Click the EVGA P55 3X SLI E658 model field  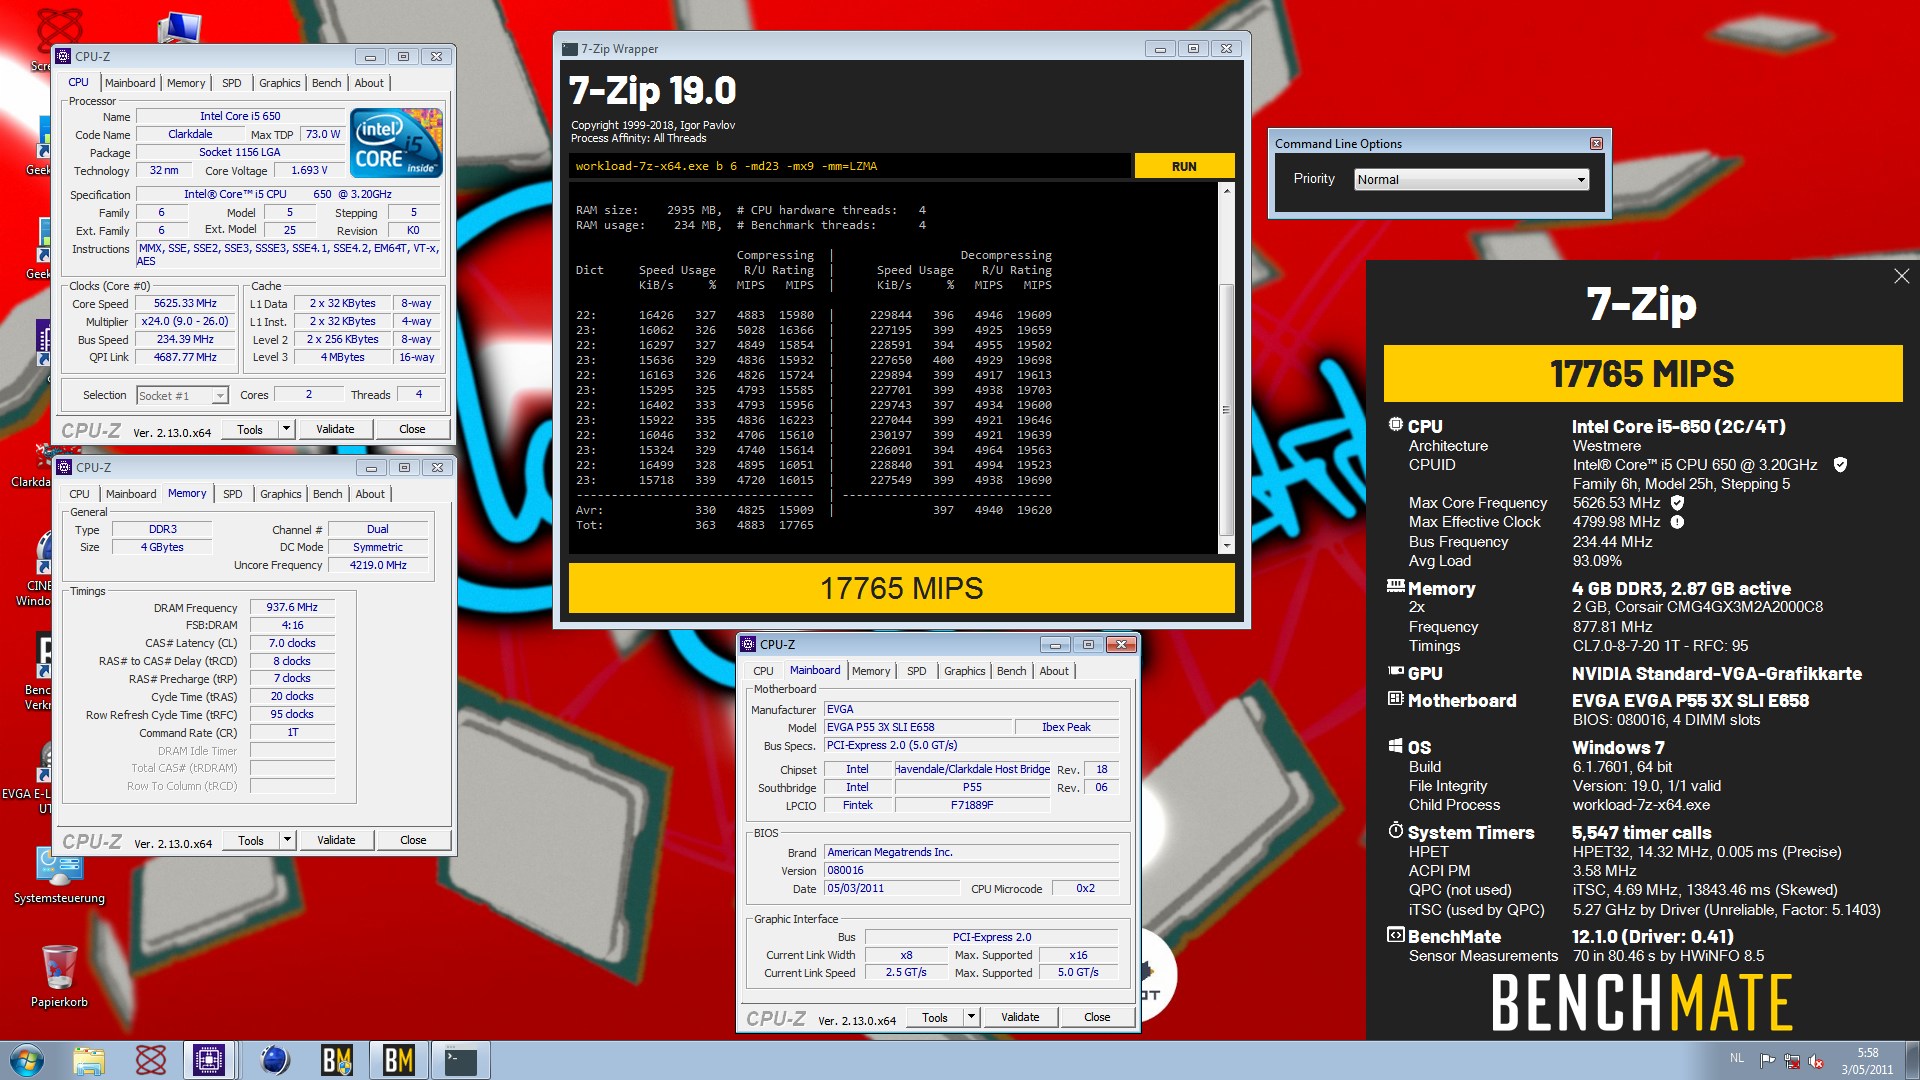click(917, 727)
